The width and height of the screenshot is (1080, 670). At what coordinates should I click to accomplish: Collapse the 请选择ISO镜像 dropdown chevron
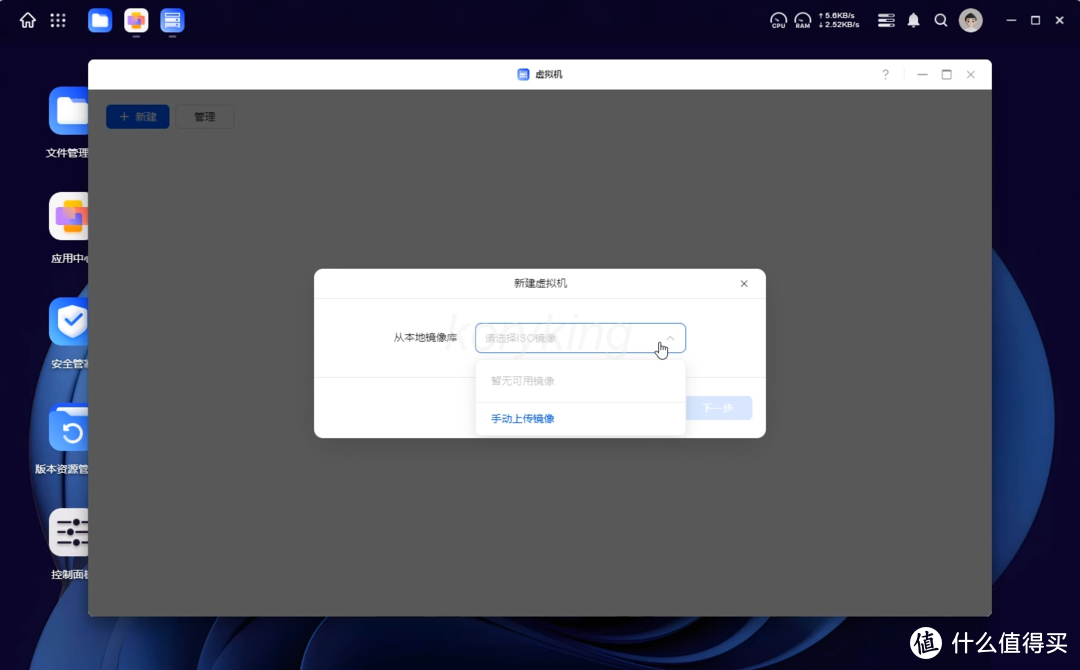click(x=669, y=338)
